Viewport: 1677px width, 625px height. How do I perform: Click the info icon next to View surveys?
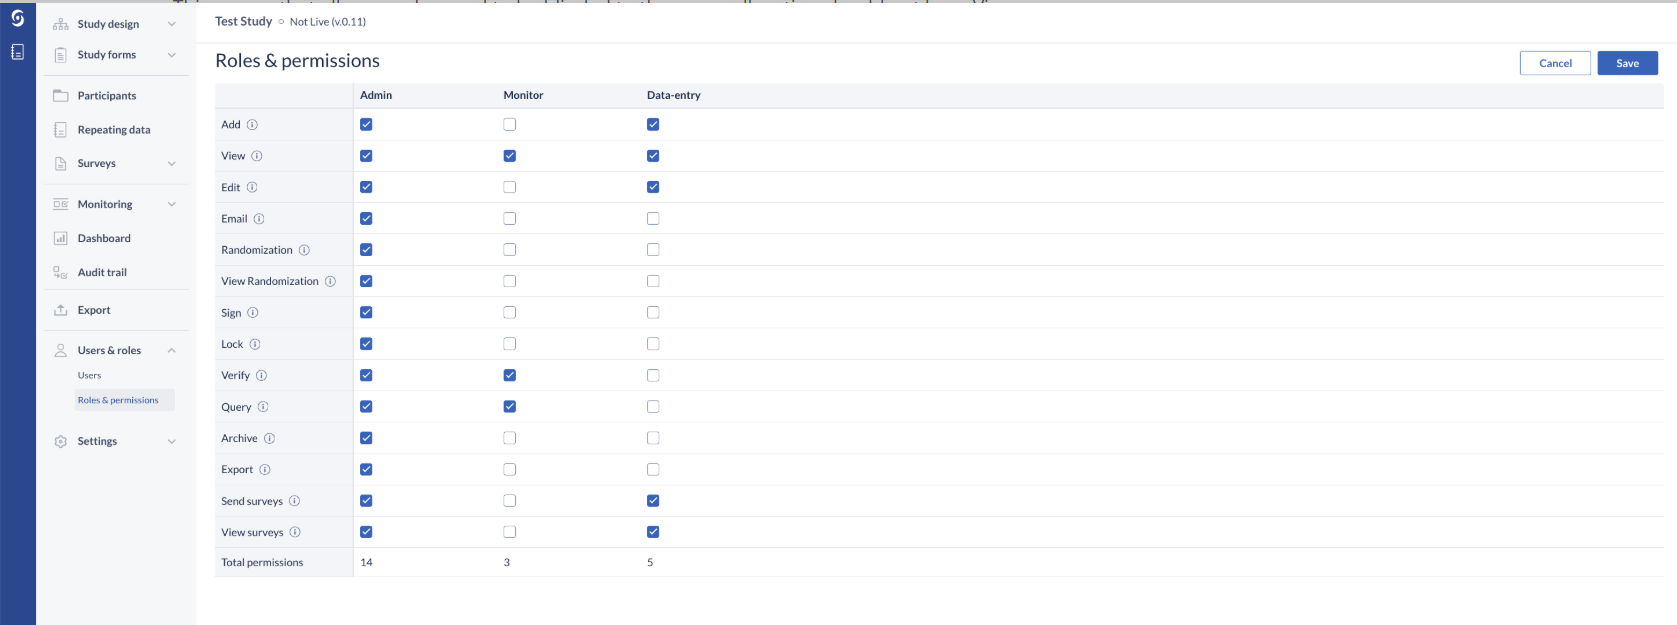click(x=295, y=532)
